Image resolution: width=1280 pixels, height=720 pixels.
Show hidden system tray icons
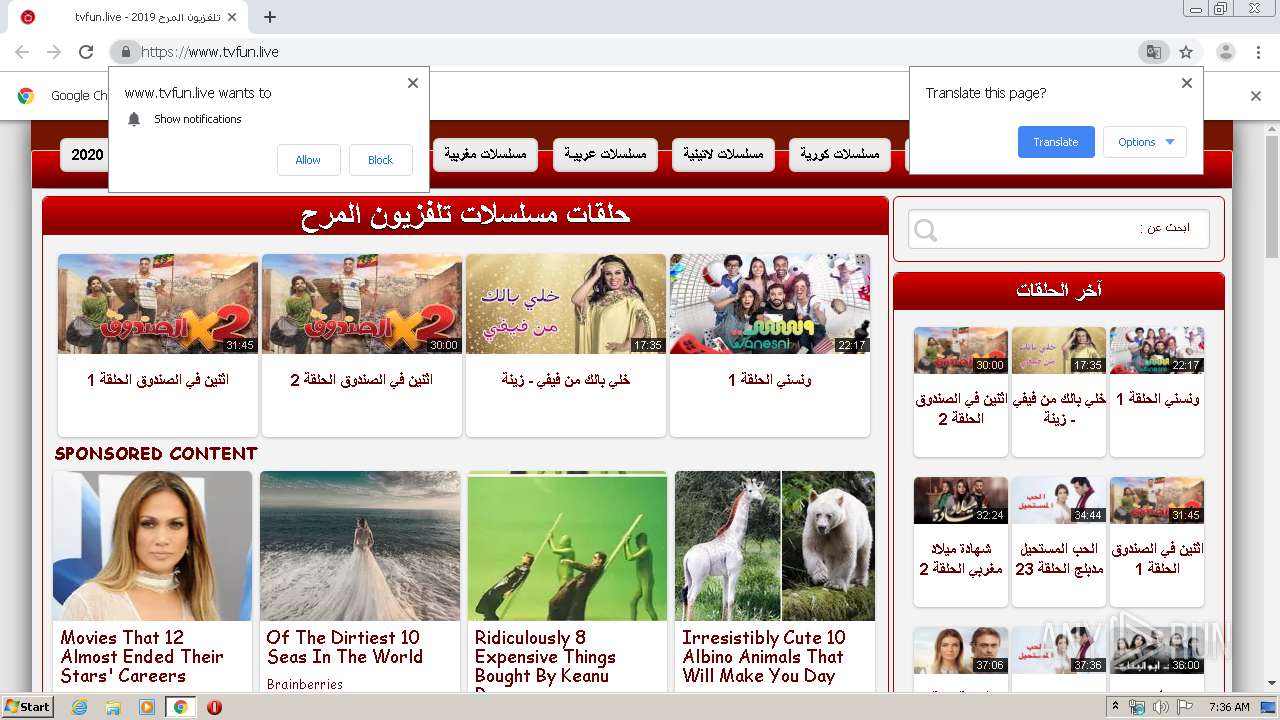coord(1115,707)
